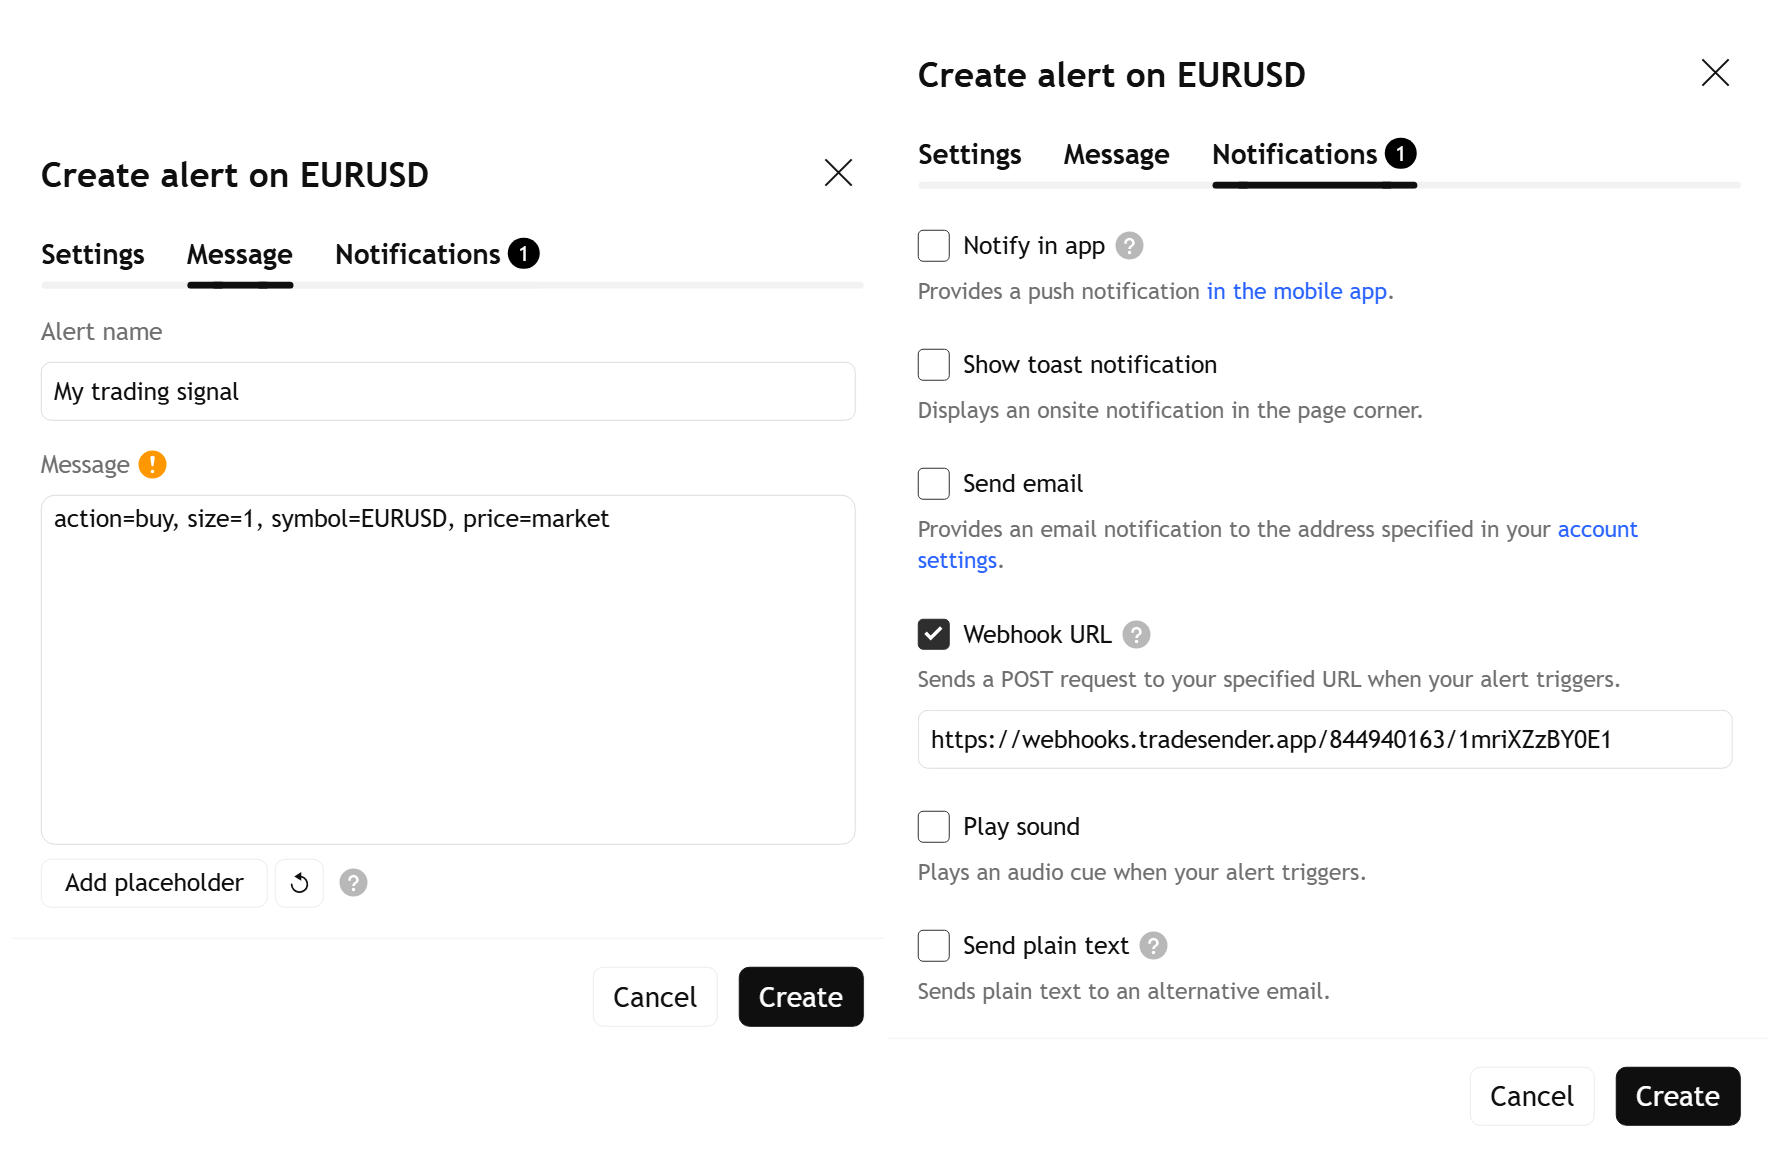Check Show toast notification
Viewport: 1772px width, 1157px height.
932,364
